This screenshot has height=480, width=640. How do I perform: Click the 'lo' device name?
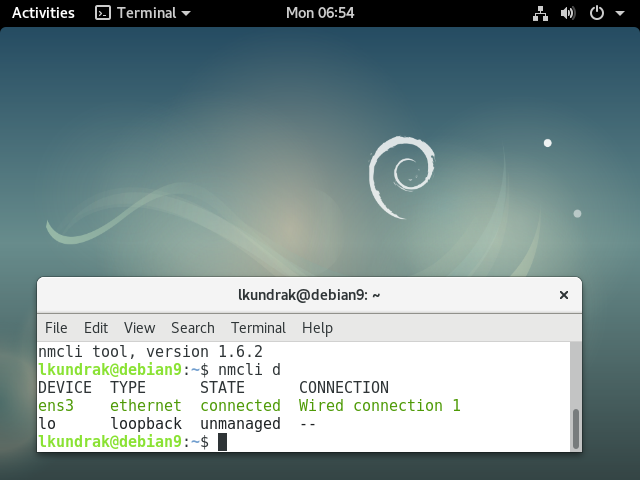(x=47, y=424)
